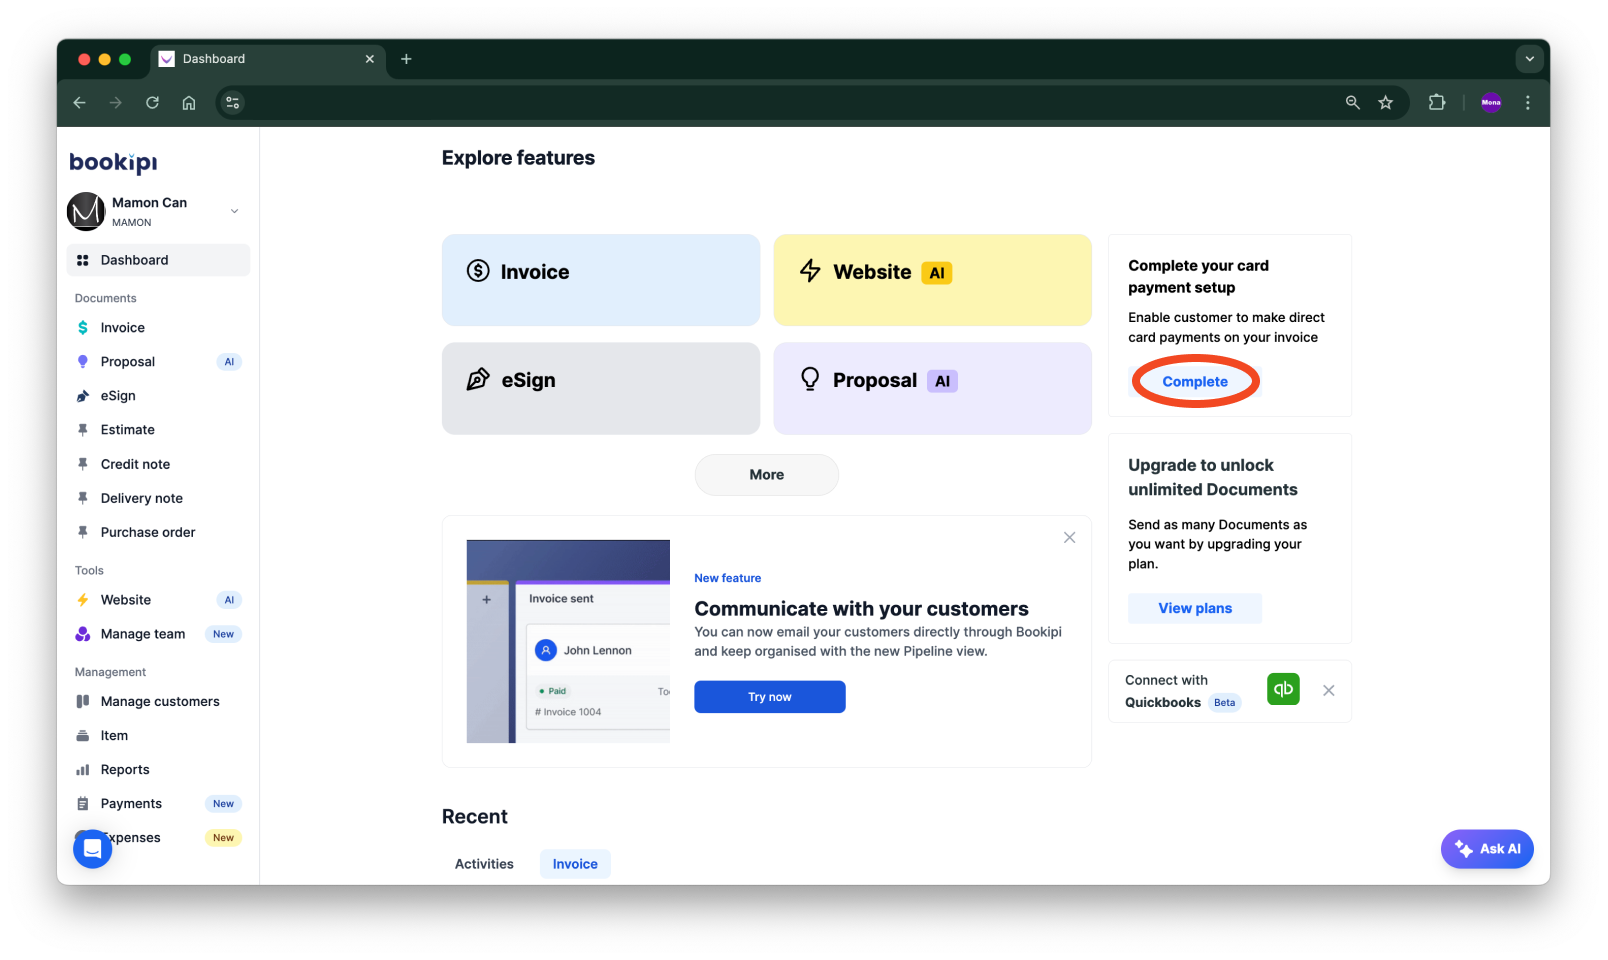Open the tab list chevron at top right
Image resolution: width=1608 pixels, height=960 pixels.
click(x=1529, y=59)
